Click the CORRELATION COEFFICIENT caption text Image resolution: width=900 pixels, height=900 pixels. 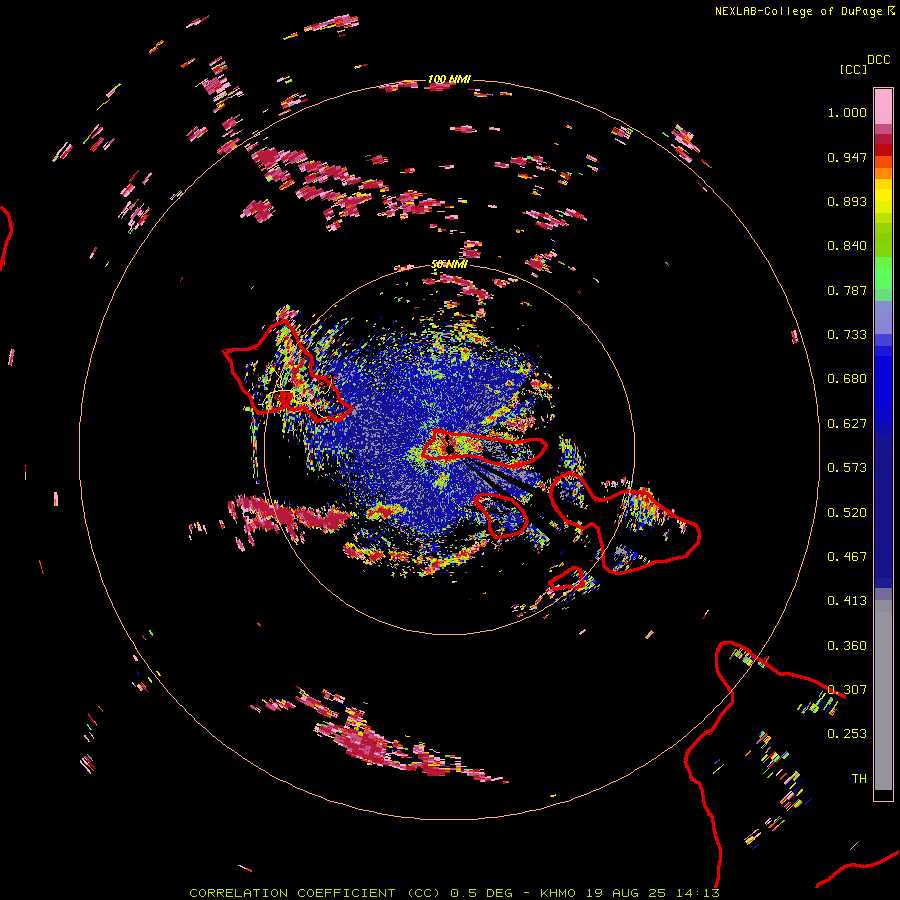click(292, 893)
